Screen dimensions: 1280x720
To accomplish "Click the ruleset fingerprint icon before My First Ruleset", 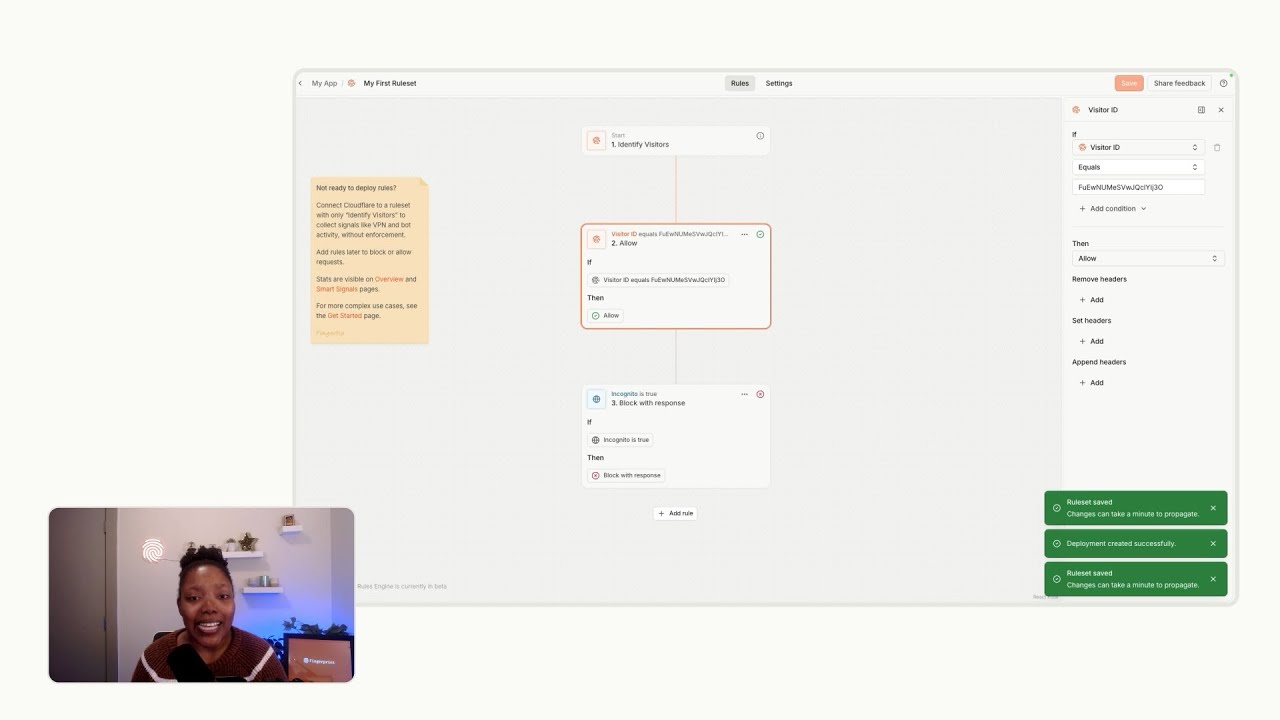I will [x=351, y=83].
